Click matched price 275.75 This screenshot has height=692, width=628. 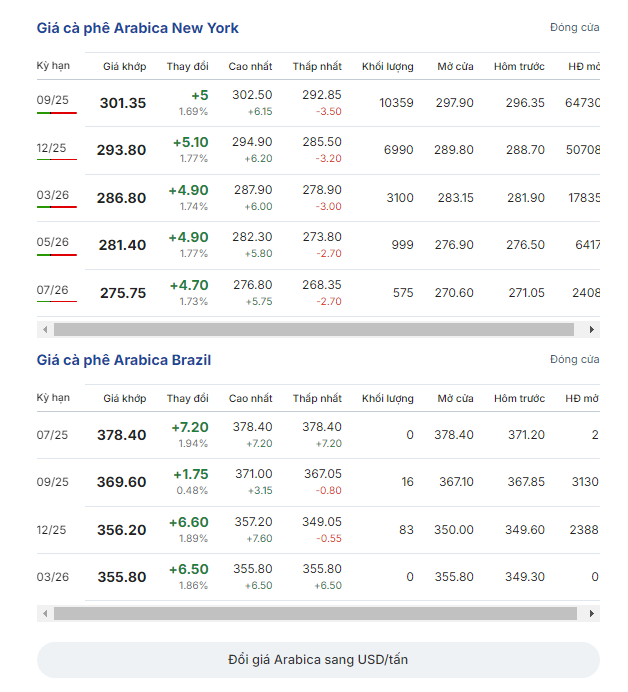coord(123,293)
